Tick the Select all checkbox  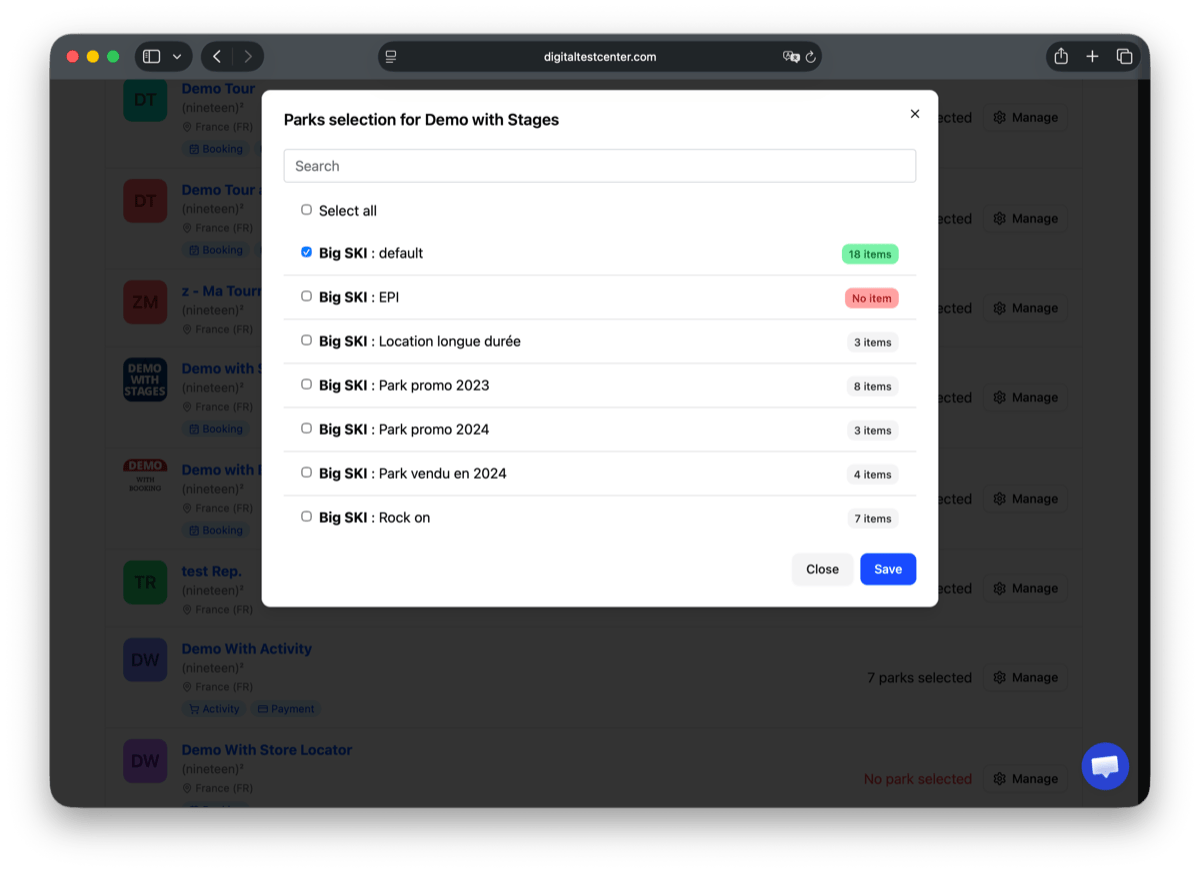click(x=306, y=210)
